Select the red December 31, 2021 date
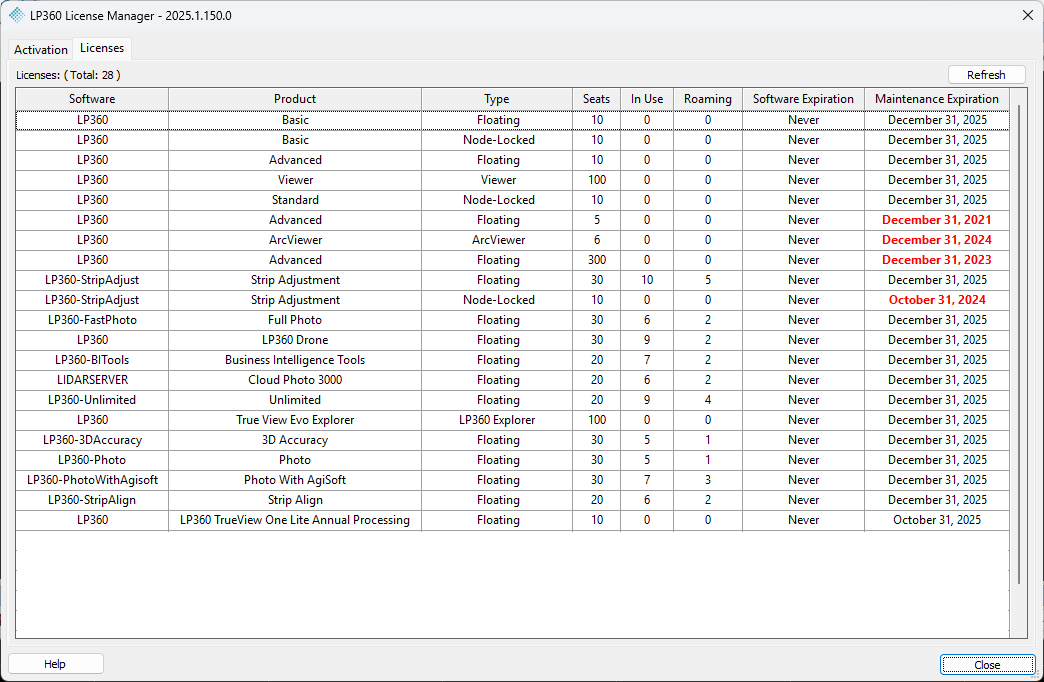The width and height of the screenshot is (1044, 682). pos(937,220)
